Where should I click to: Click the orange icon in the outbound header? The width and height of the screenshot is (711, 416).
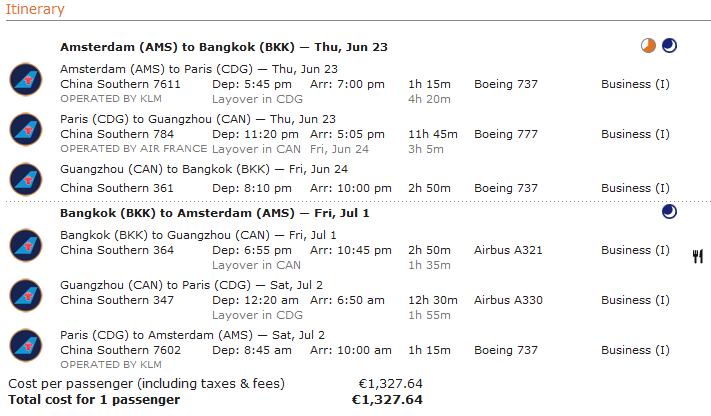(x=648, y=46)
